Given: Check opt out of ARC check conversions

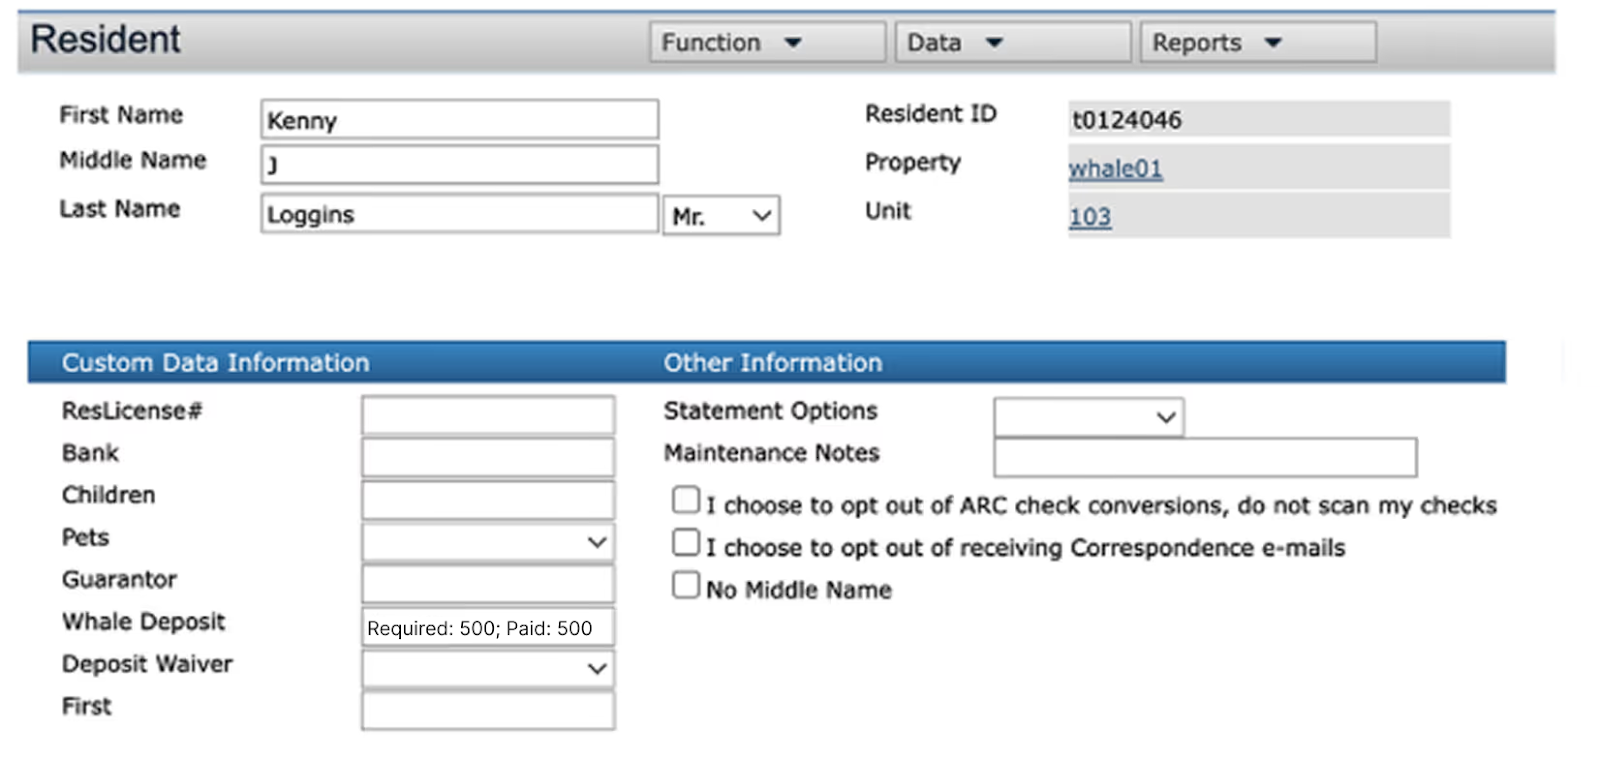Looking at the screenshot, I should click(x=686, y=500).
